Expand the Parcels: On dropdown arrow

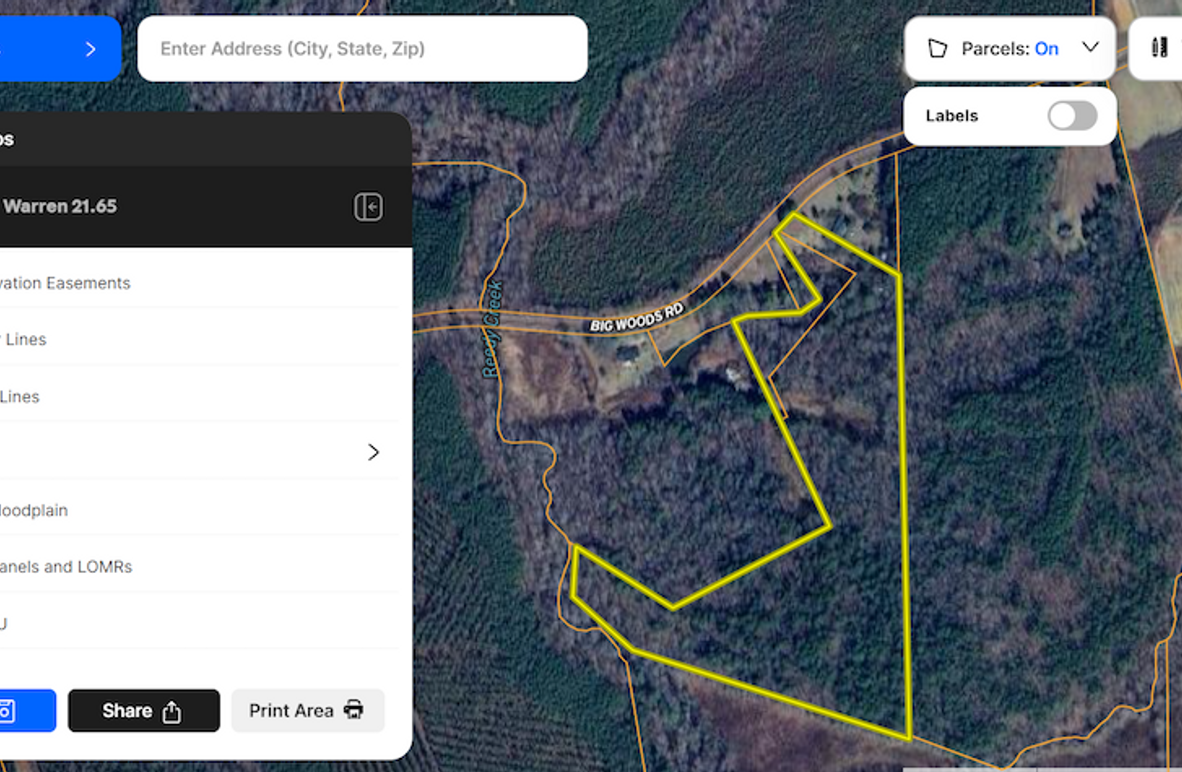[1090, 48]
